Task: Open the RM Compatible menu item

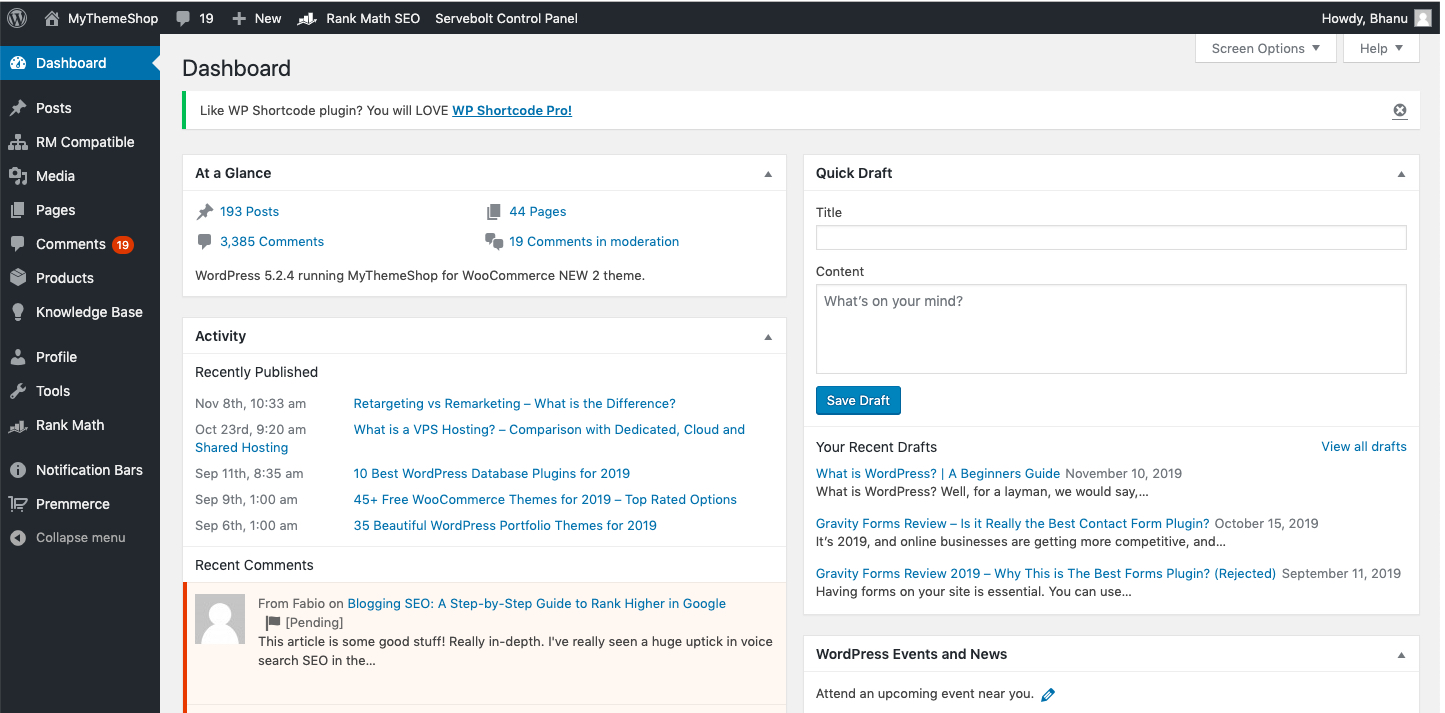Action: tap(80, 142)
